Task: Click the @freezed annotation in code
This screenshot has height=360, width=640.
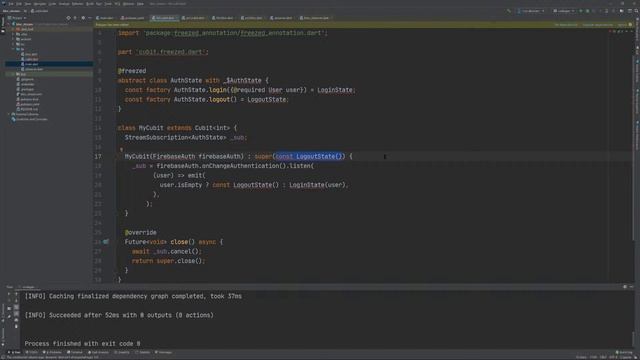Action: 132,71
